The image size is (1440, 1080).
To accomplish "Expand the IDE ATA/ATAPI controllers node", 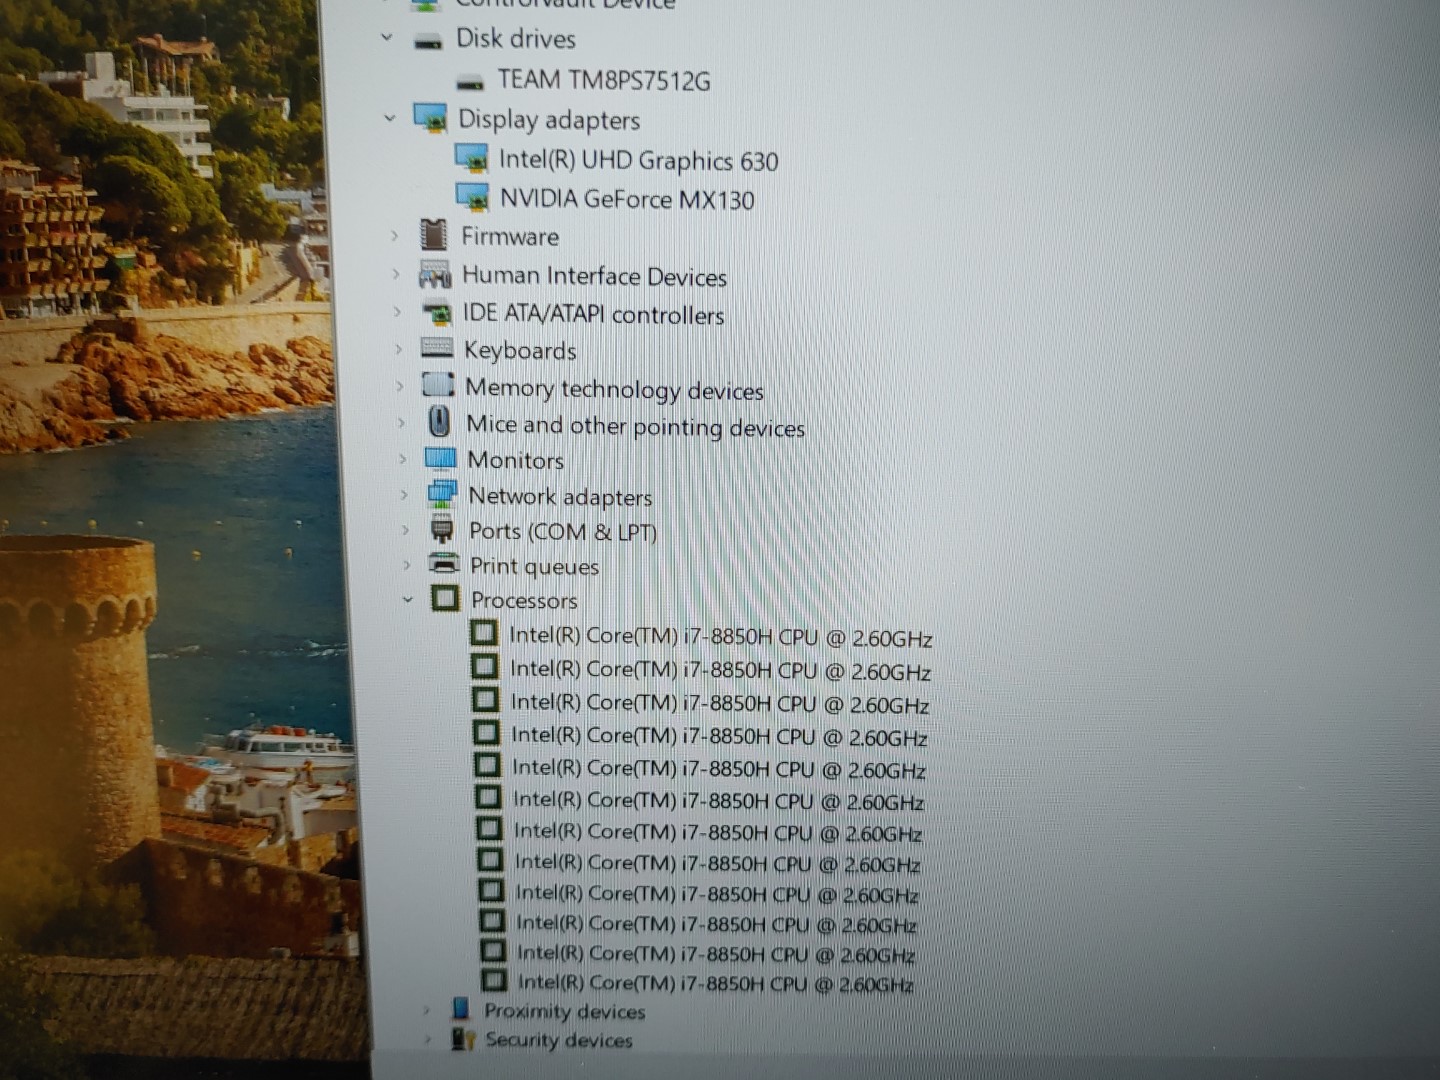I will click(398, 312).
